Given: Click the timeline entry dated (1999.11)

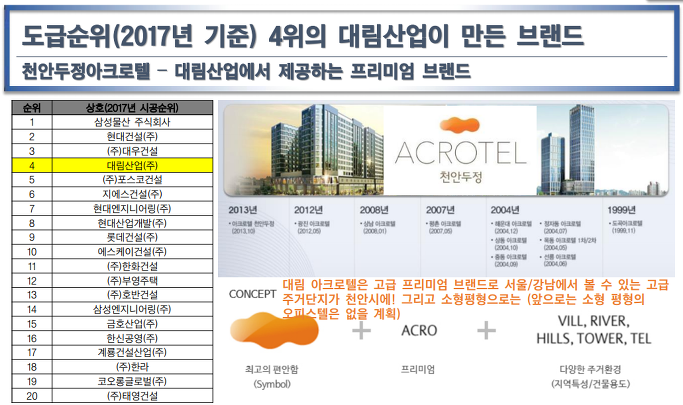Looking at the screenshot, I should (625, 227).
